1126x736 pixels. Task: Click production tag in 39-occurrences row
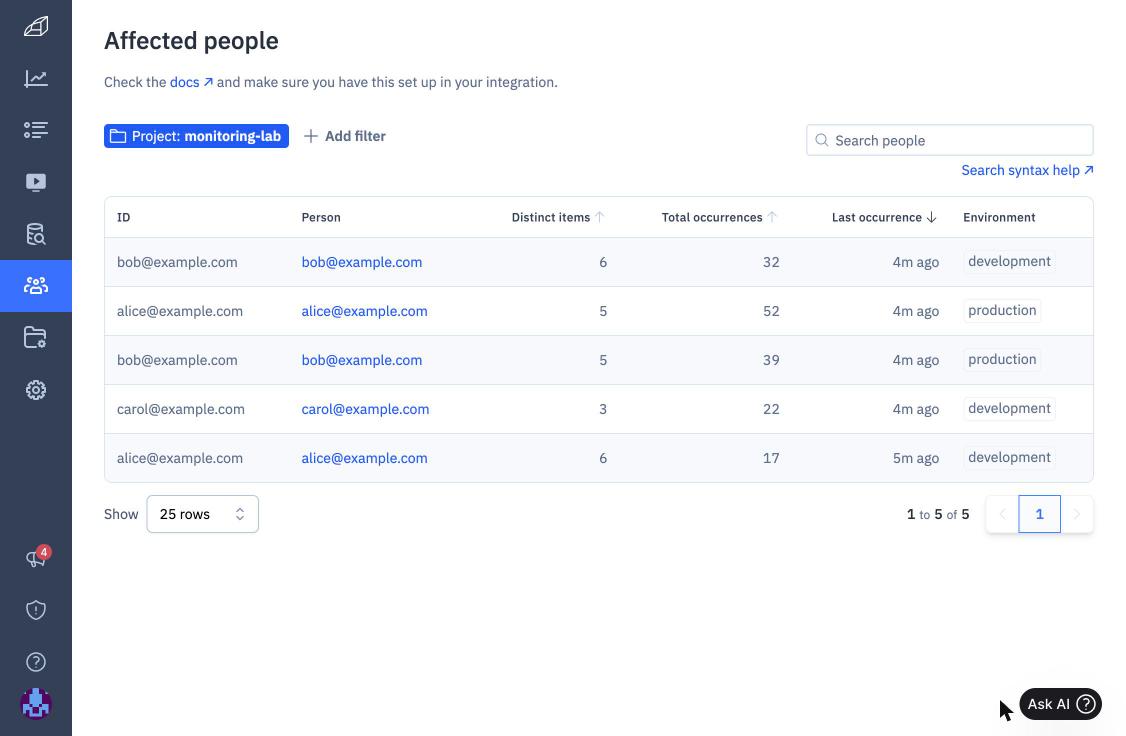click(x=1002, y=359)
